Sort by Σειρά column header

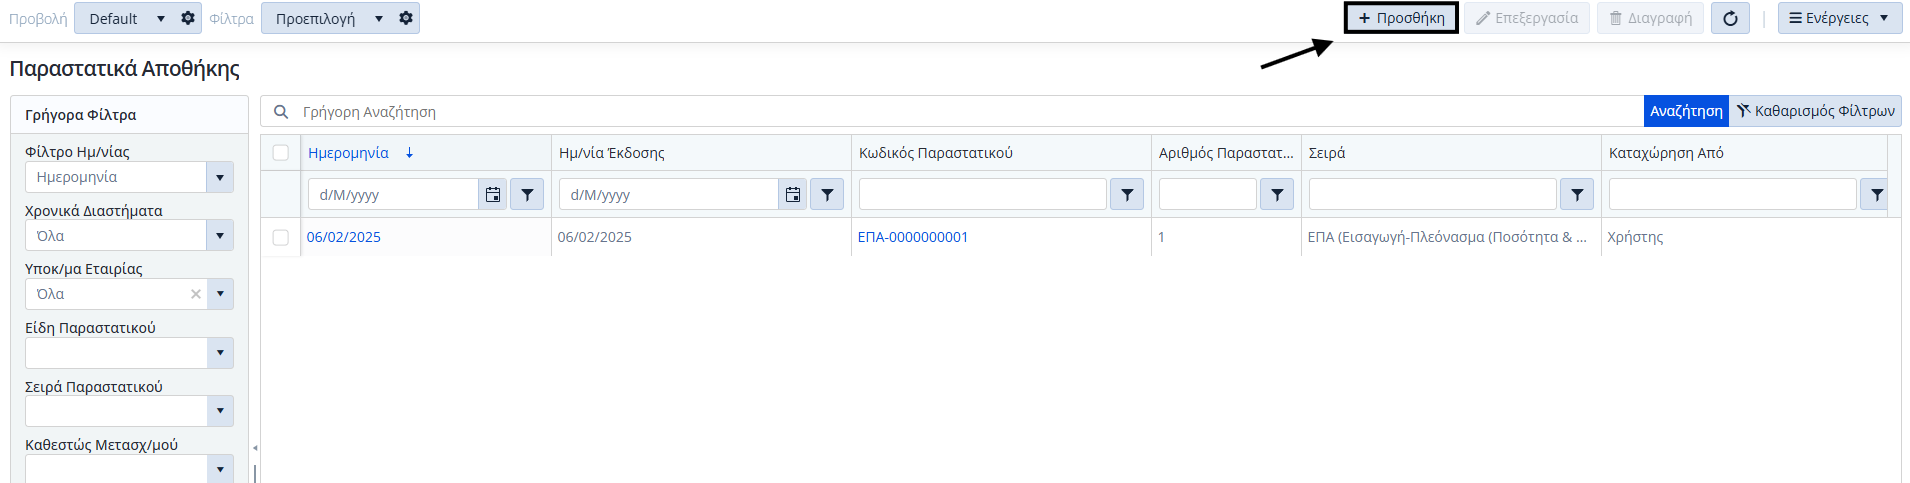click(x=1327, y=153)
